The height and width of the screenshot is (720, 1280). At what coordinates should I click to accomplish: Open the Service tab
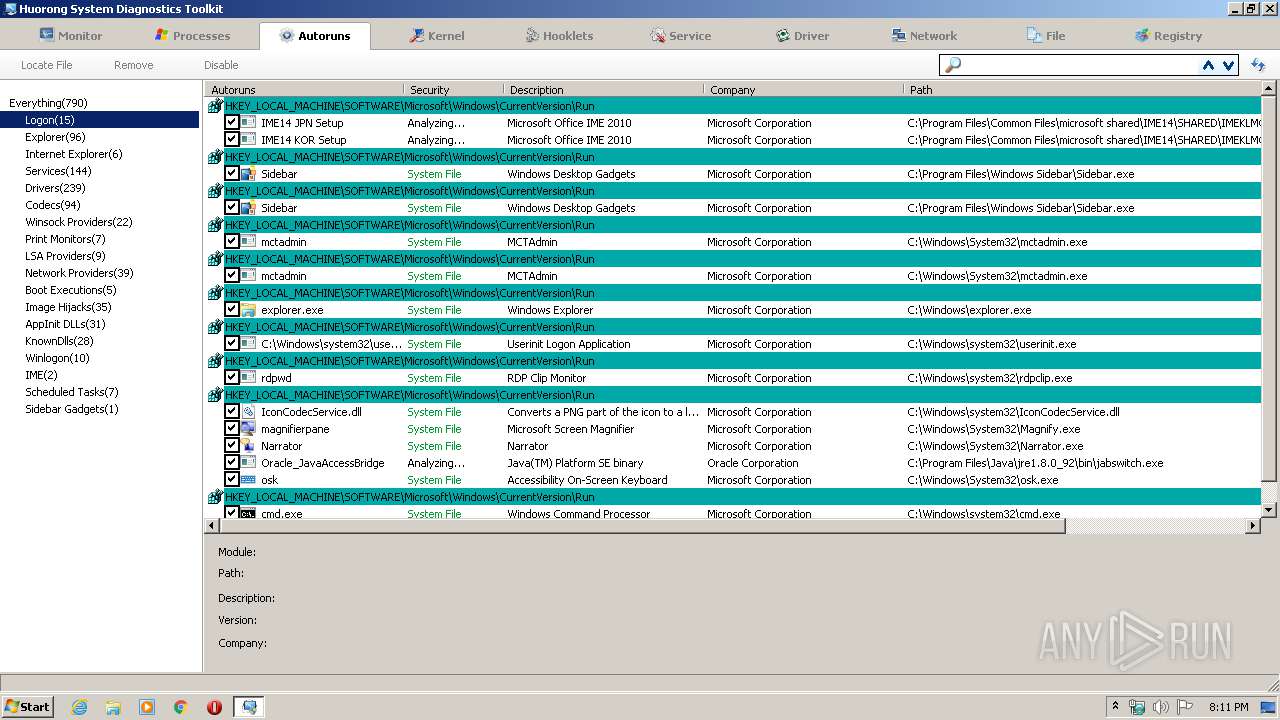pyautogui.click(x=680, y=35)
